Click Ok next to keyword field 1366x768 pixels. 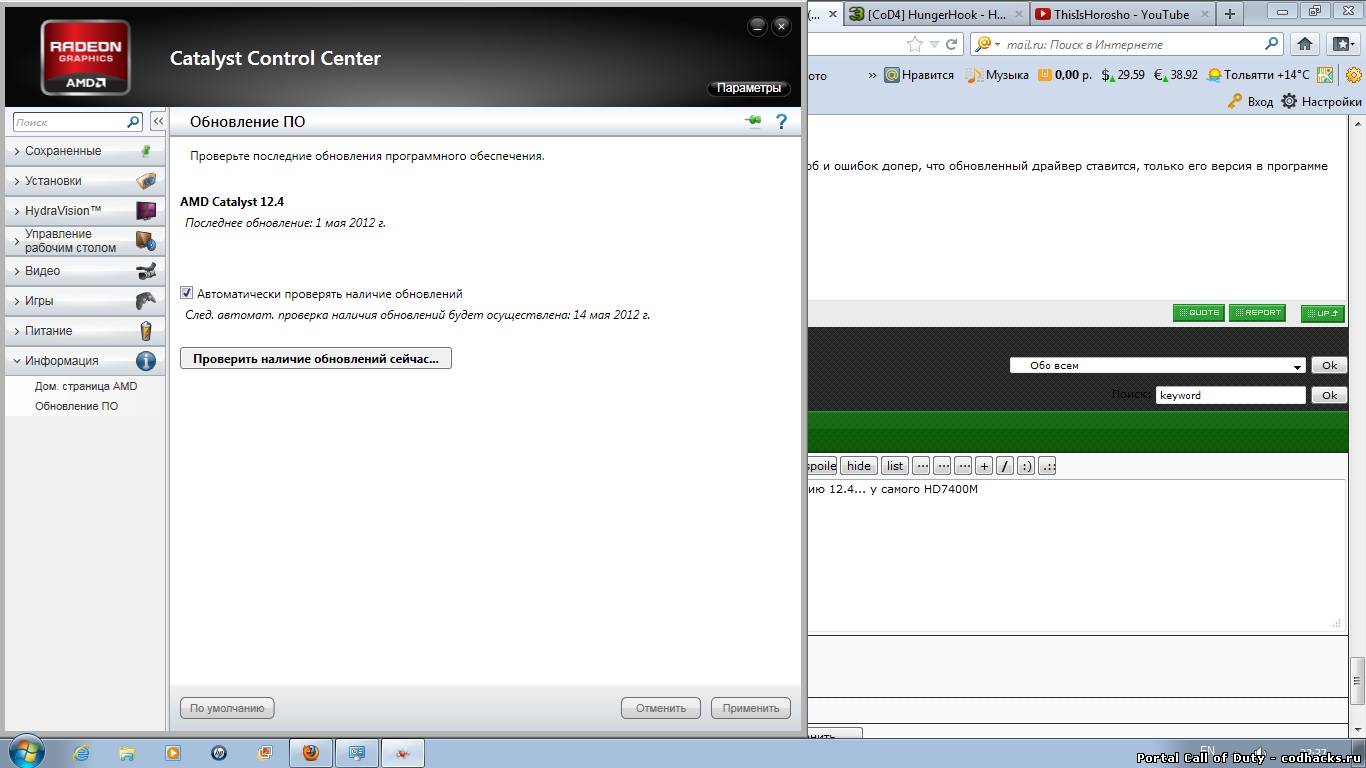point(1329,395)
